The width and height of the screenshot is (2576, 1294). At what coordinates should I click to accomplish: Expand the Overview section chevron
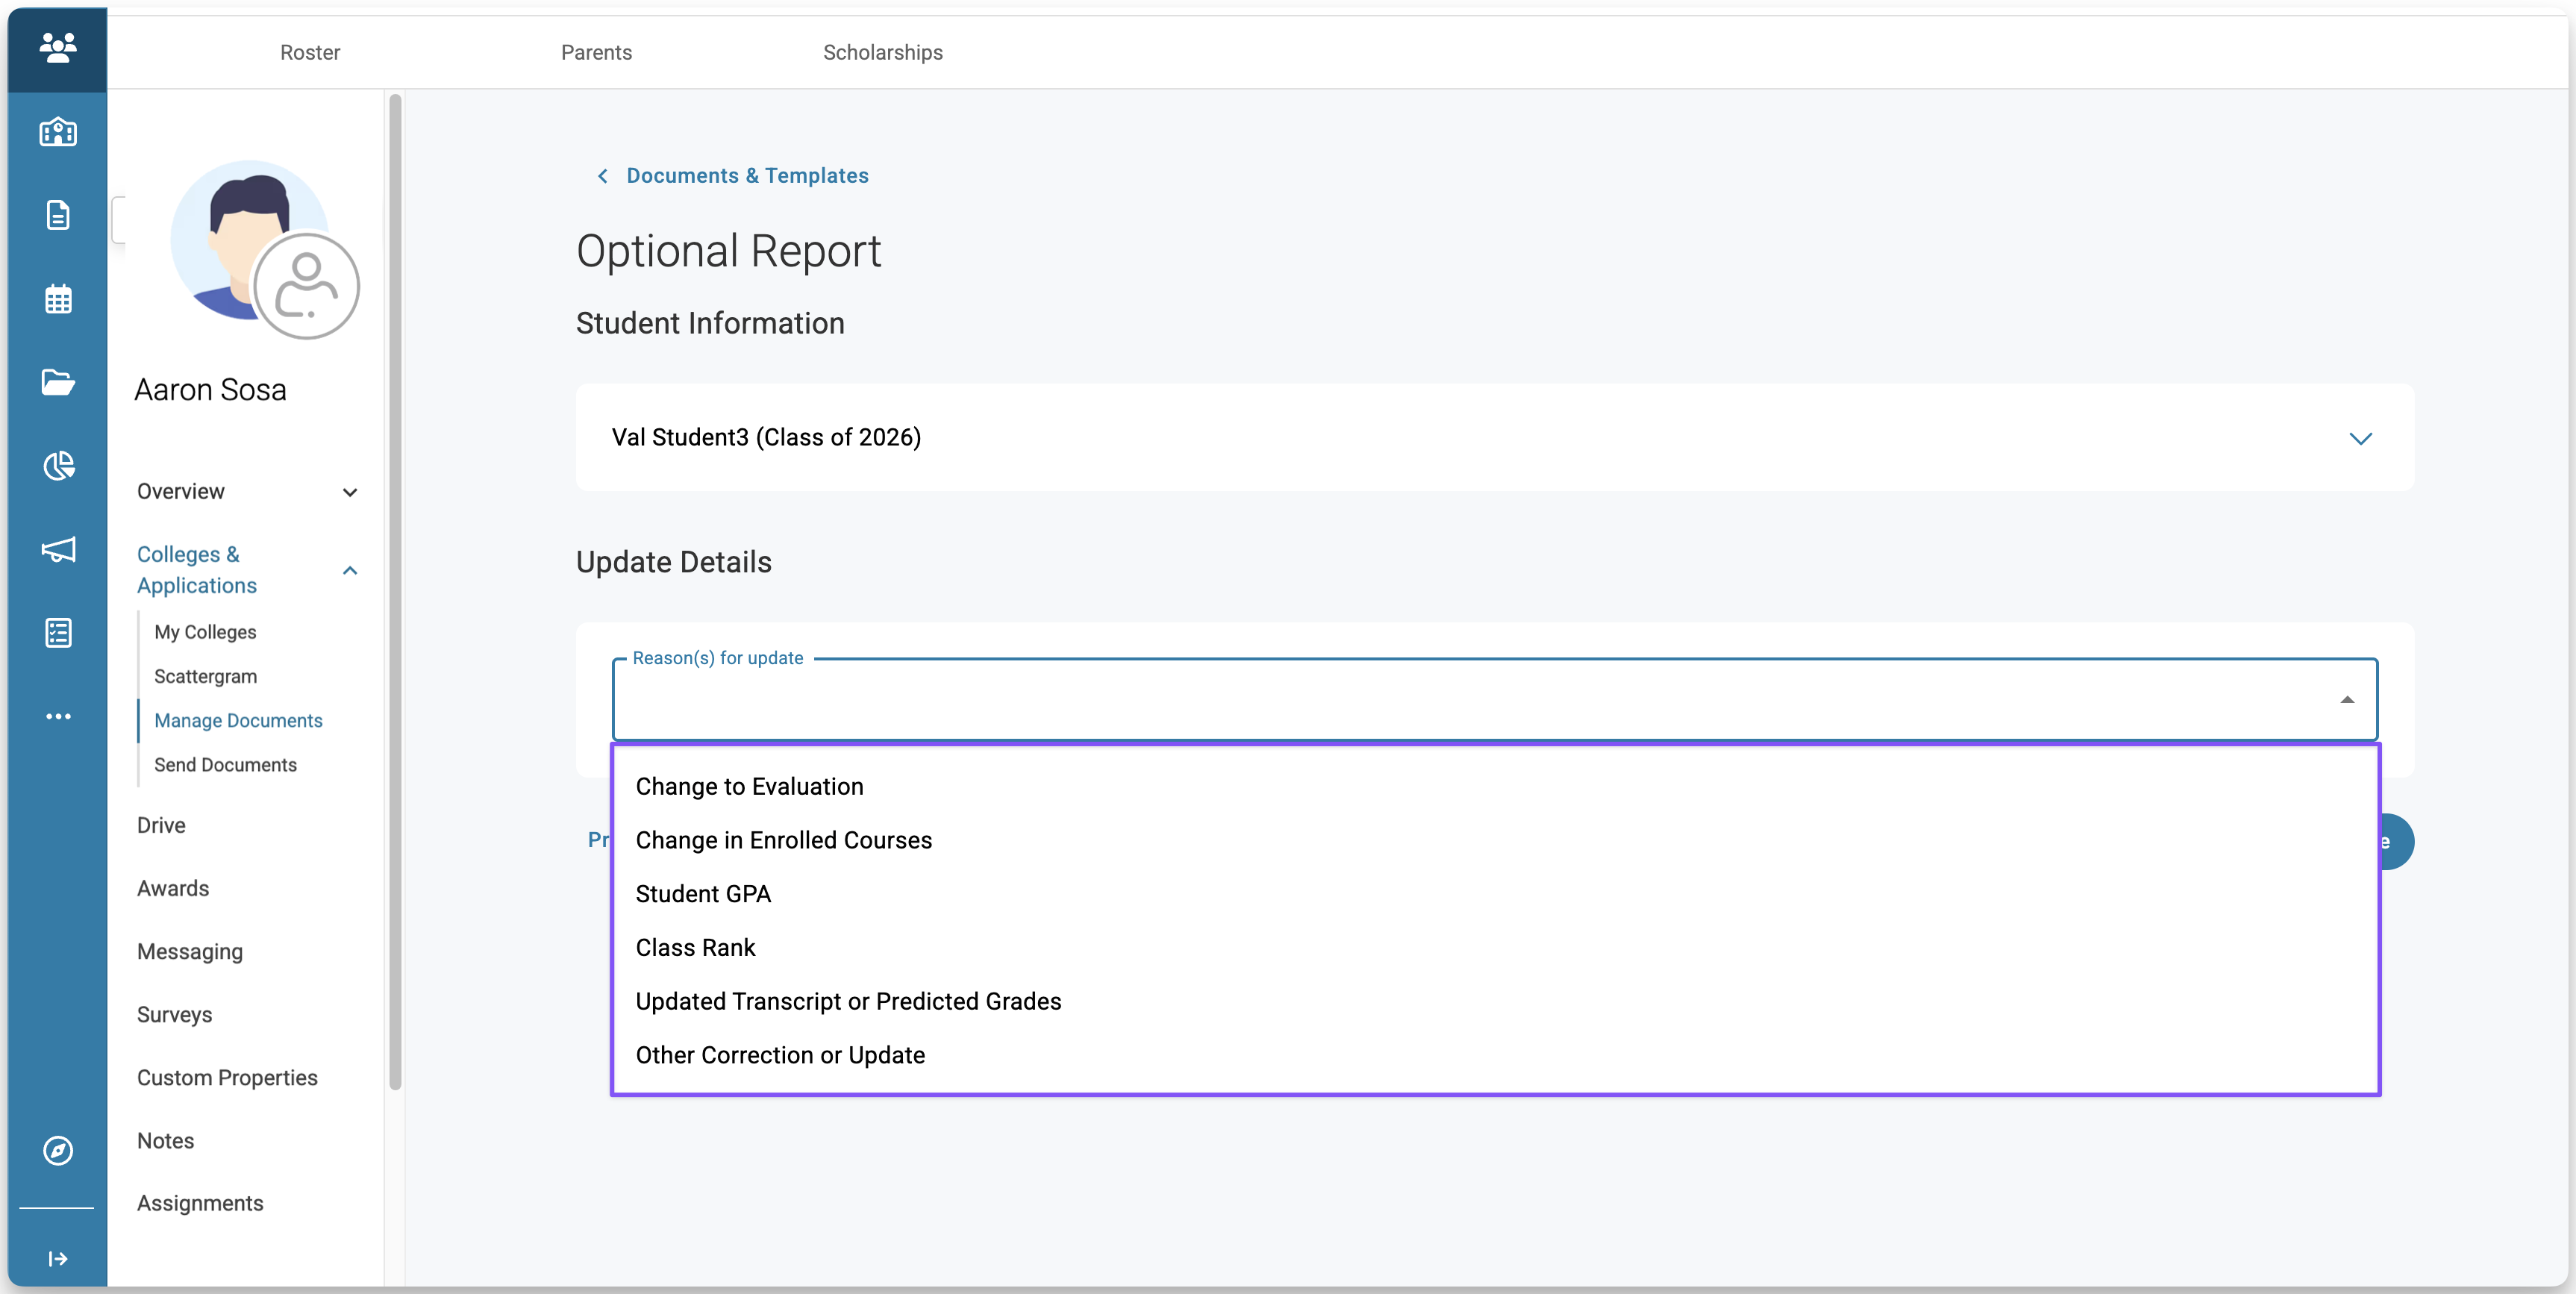350,492
